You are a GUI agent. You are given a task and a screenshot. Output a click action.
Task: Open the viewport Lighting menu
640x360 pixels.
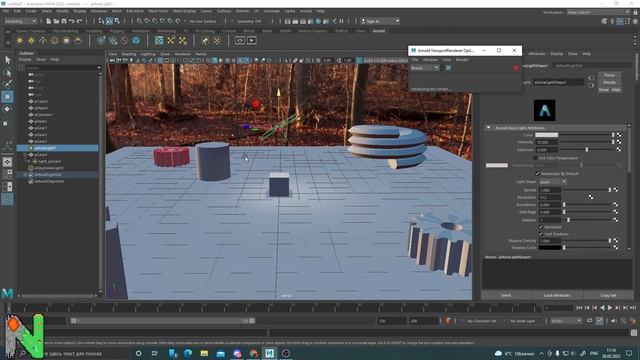point(148,54)
